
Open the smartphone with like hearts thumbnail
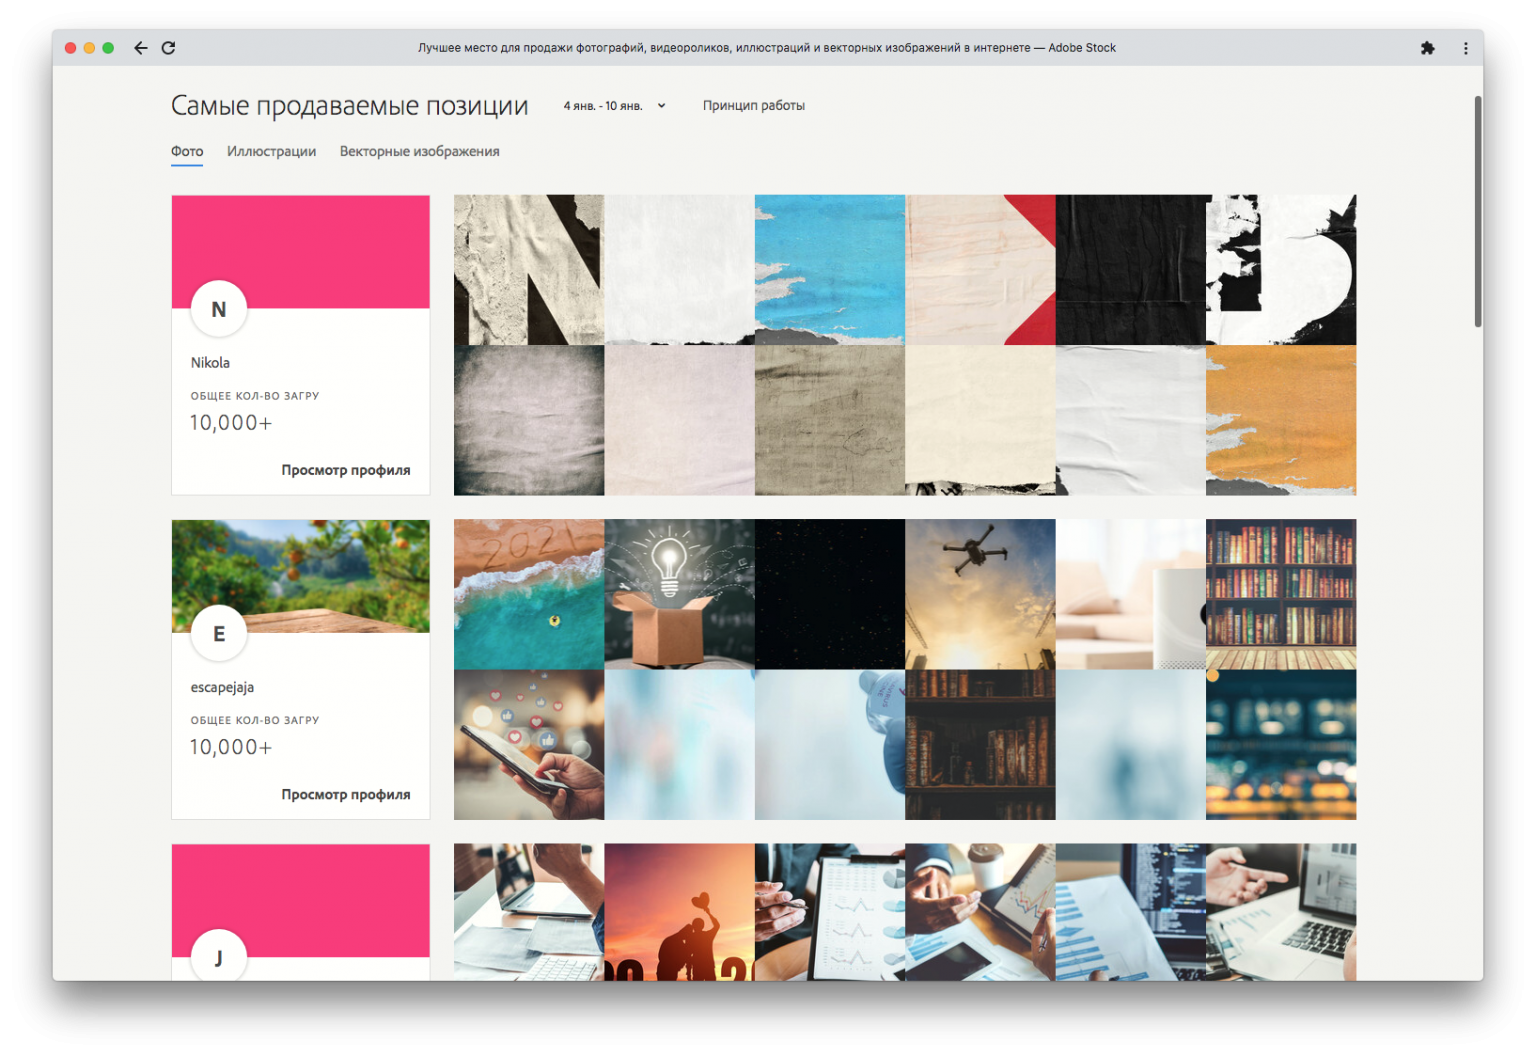click(529, 745)
